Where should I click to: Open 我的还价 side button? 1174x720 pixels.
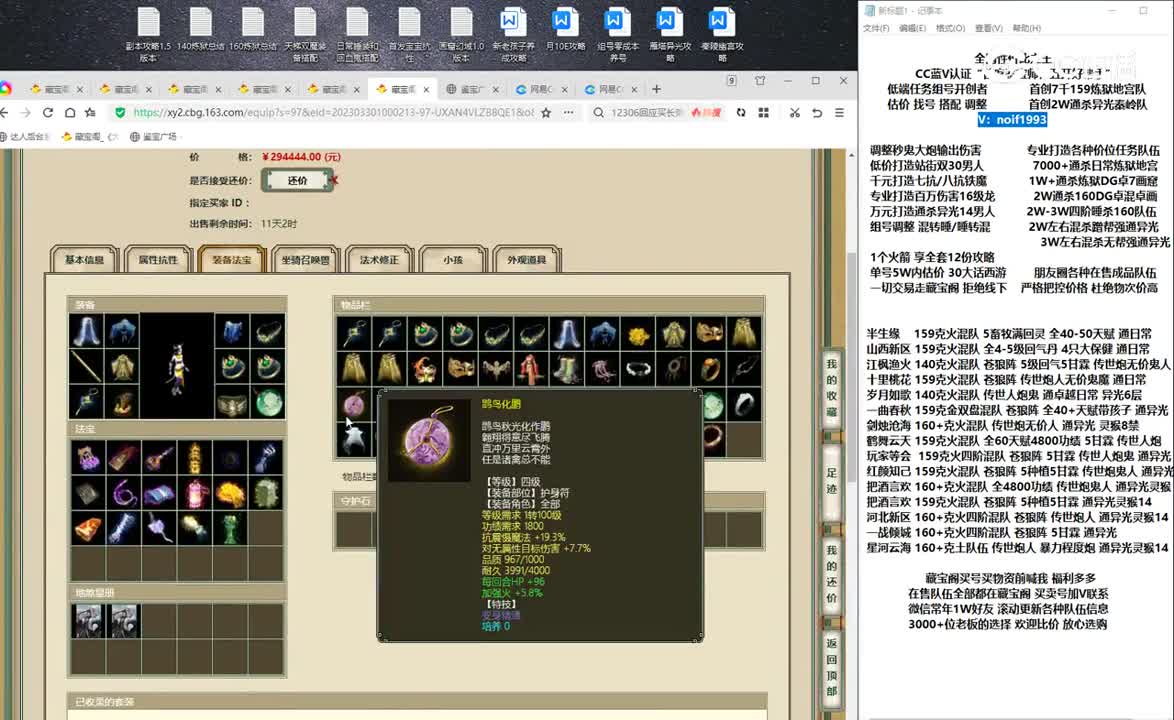click(831, 574)
